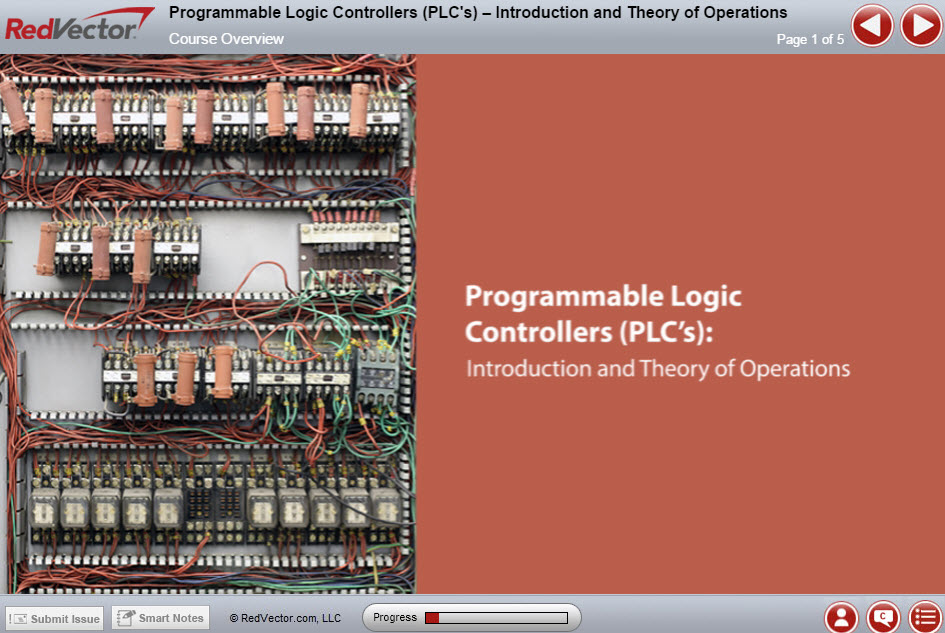Go back to the previous page
Screen dimensions: 945x633
(x=872, y=25)
